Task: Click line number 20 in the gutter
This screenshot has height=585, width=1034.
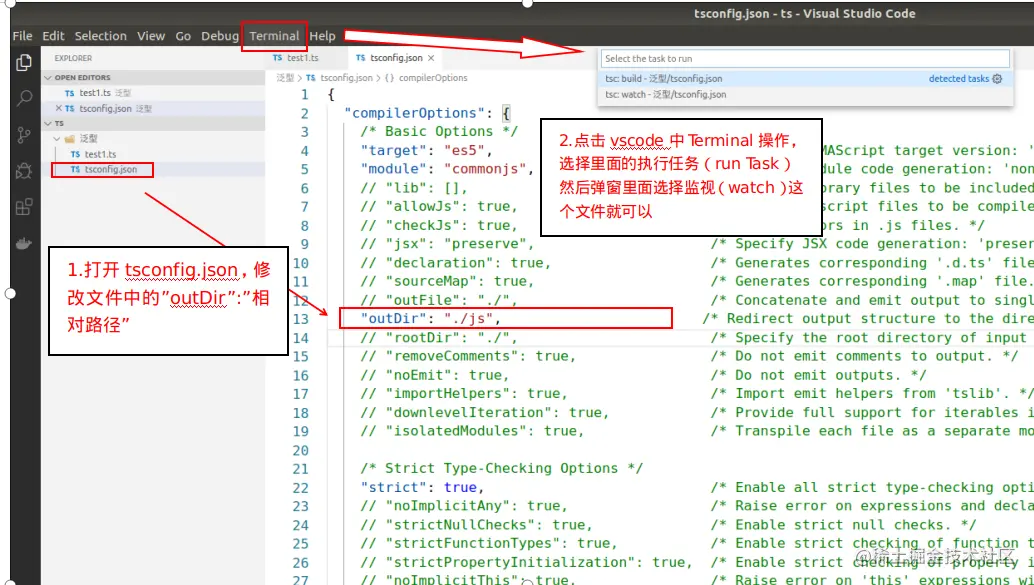Action: coord(300,450)
